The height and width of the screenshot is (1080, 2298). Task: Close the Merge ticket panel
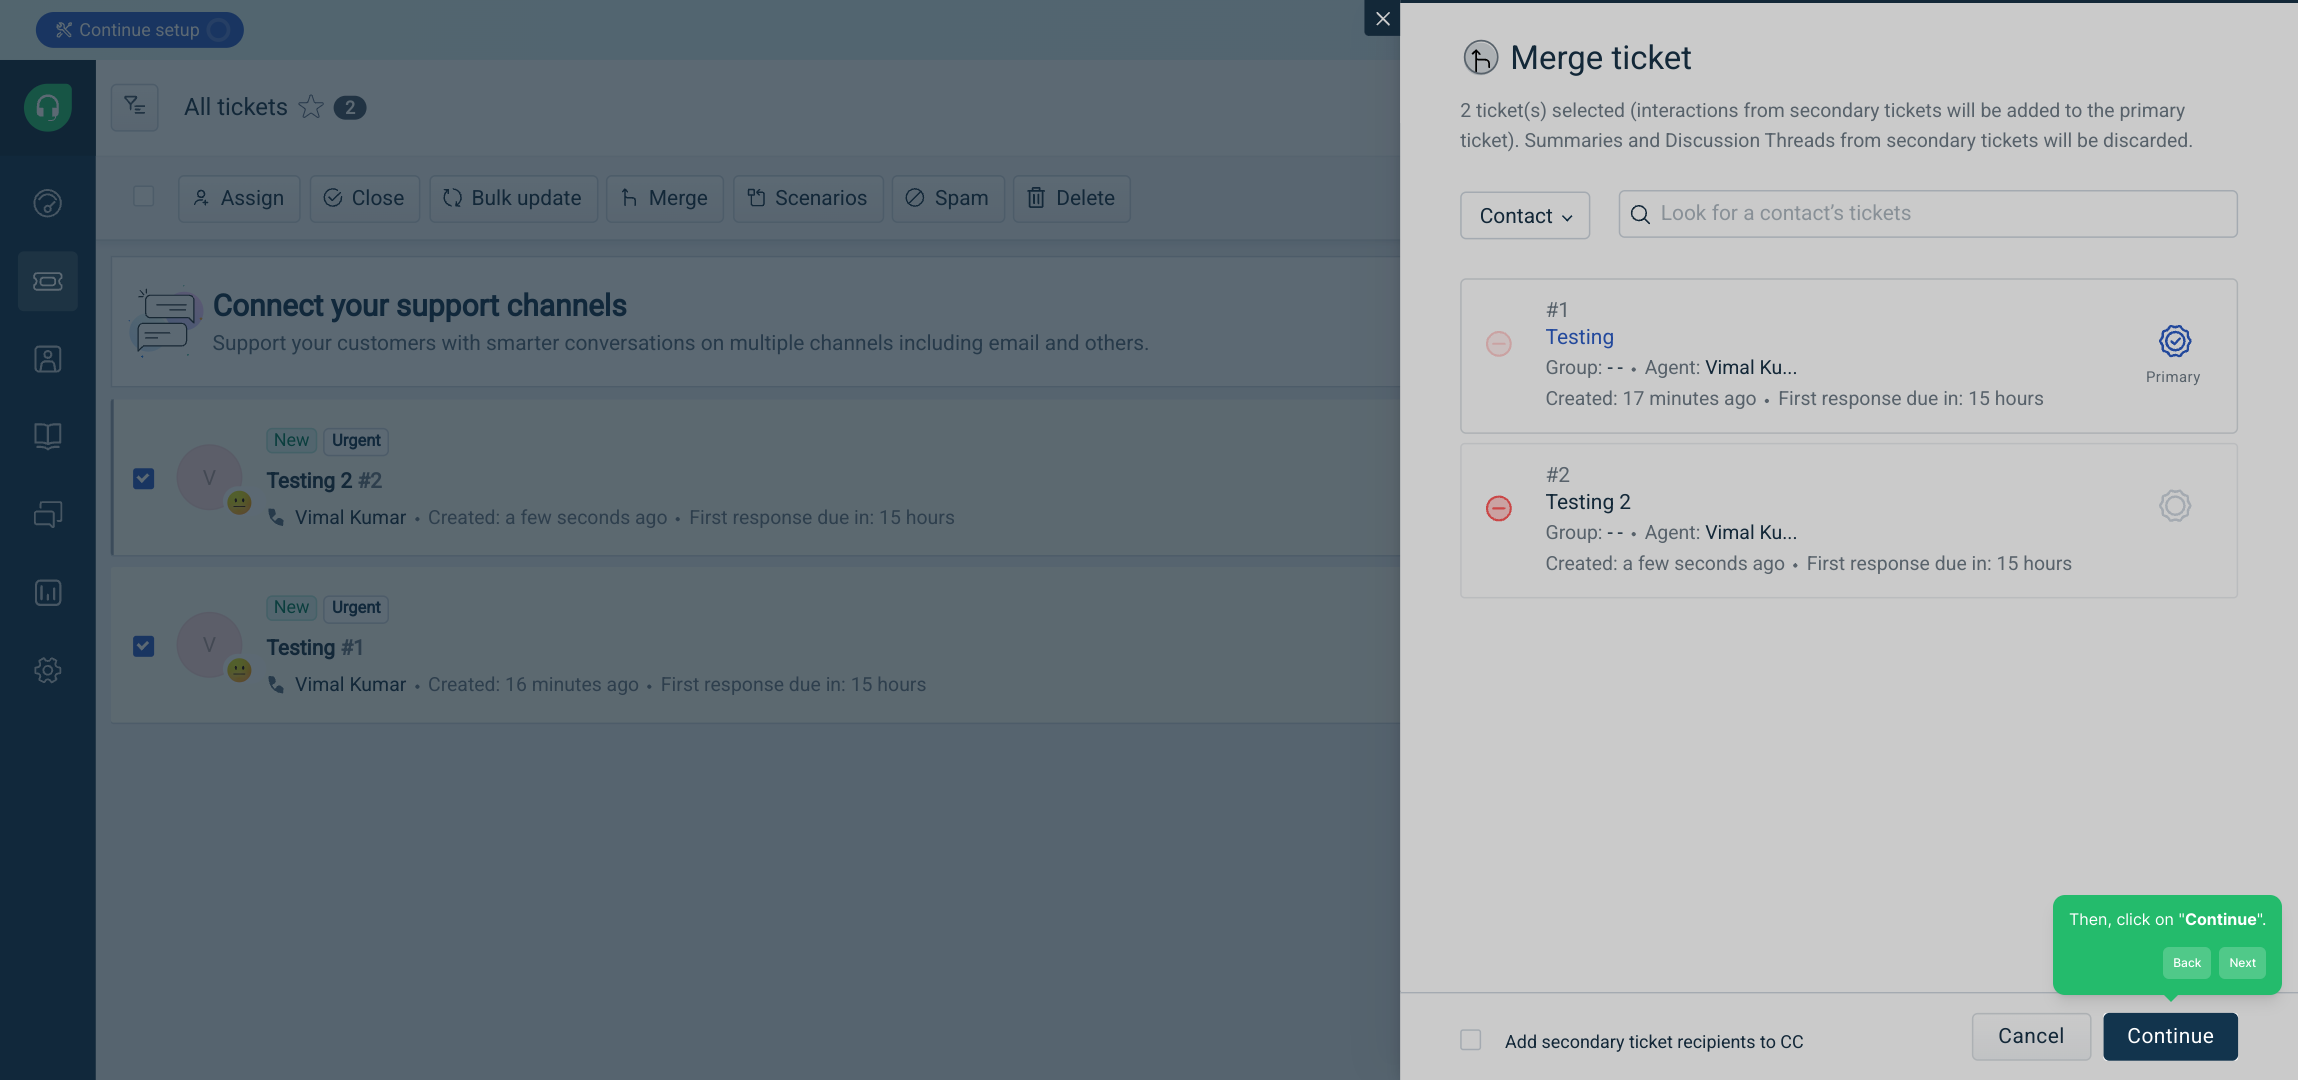pyautogui.click(x=1382, y=18)
